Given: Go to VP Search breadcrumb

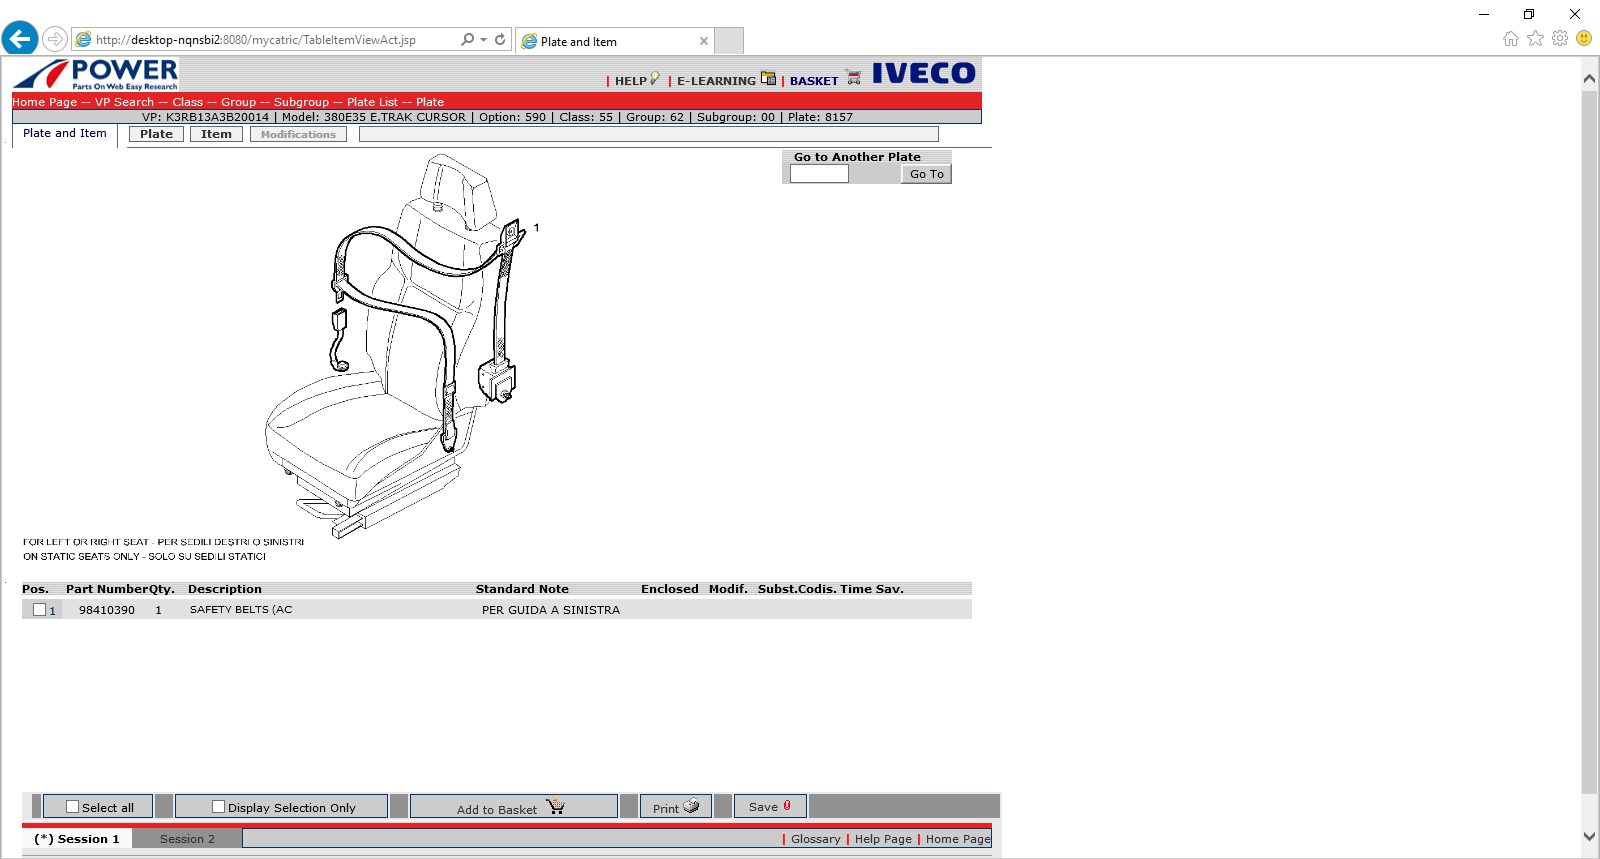Looking at the screenshot, I should pos(124,102).
